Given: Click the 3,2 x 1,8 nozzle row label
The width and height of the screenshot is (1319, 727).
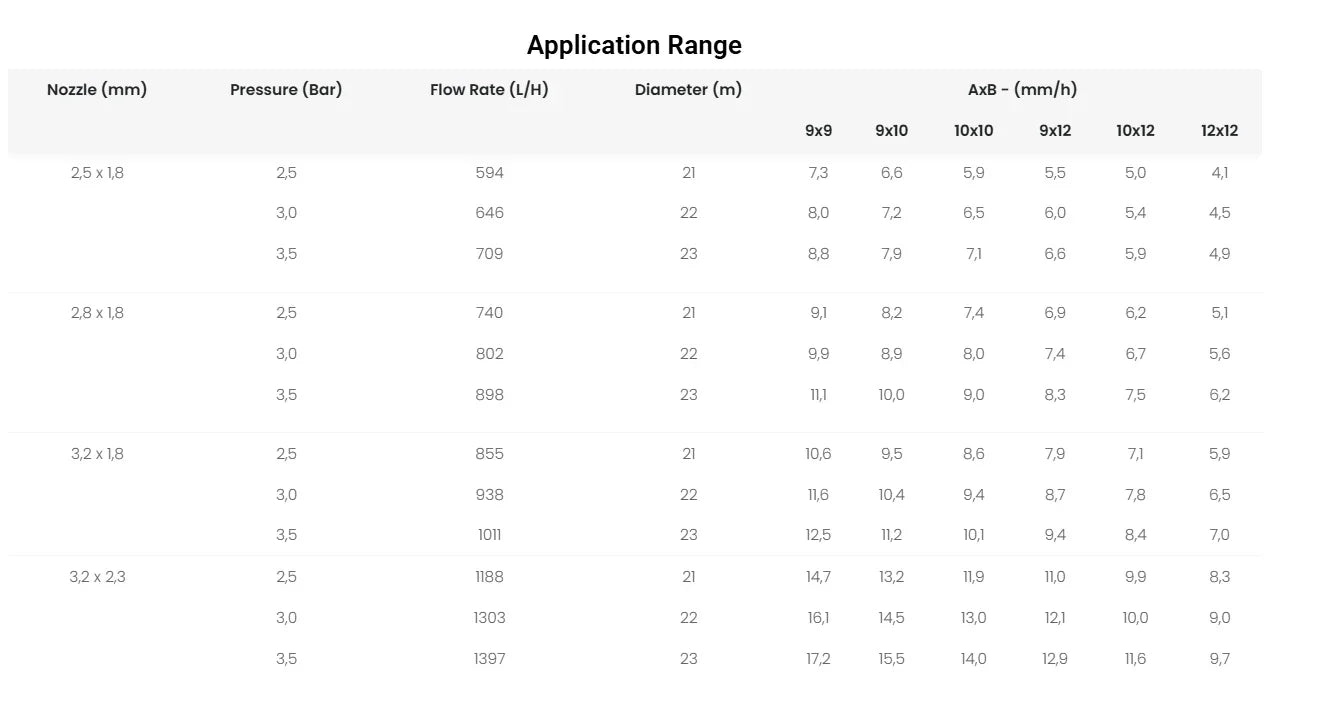Looking at the screenshot, I should coord(97,454).
